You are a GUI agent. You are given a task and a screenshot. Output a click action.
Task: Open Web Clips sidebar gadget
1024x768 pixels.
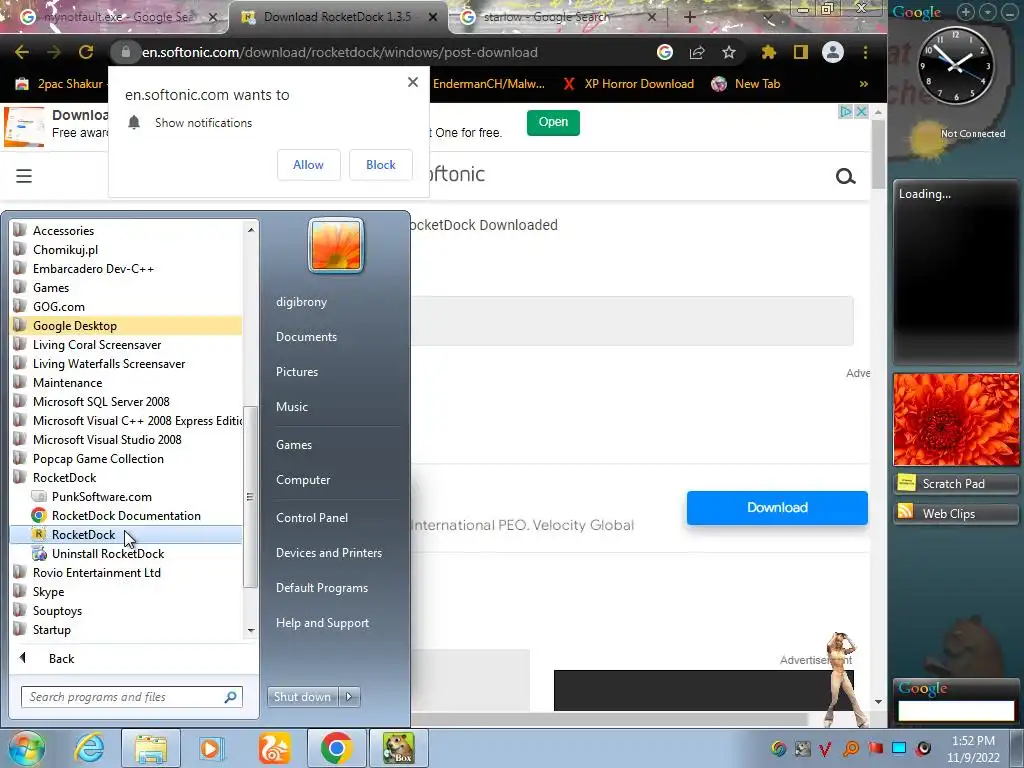(955, 514)
